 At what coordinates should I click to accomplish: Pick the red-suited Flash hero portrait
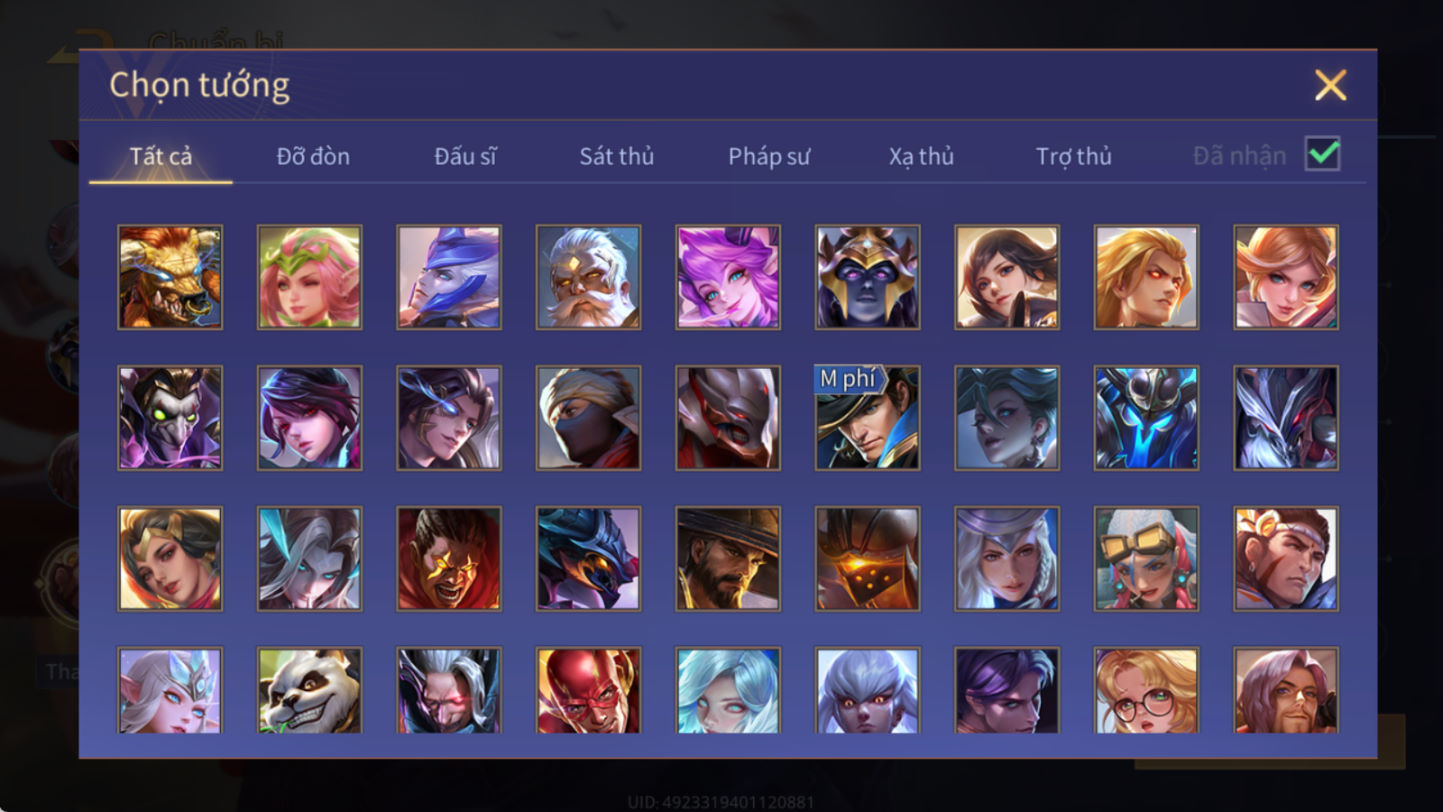pos(588,690)
